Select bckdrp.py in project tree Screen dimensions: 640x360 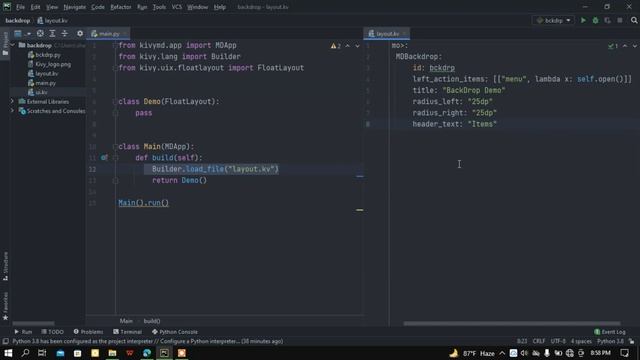tap(44, 55)
